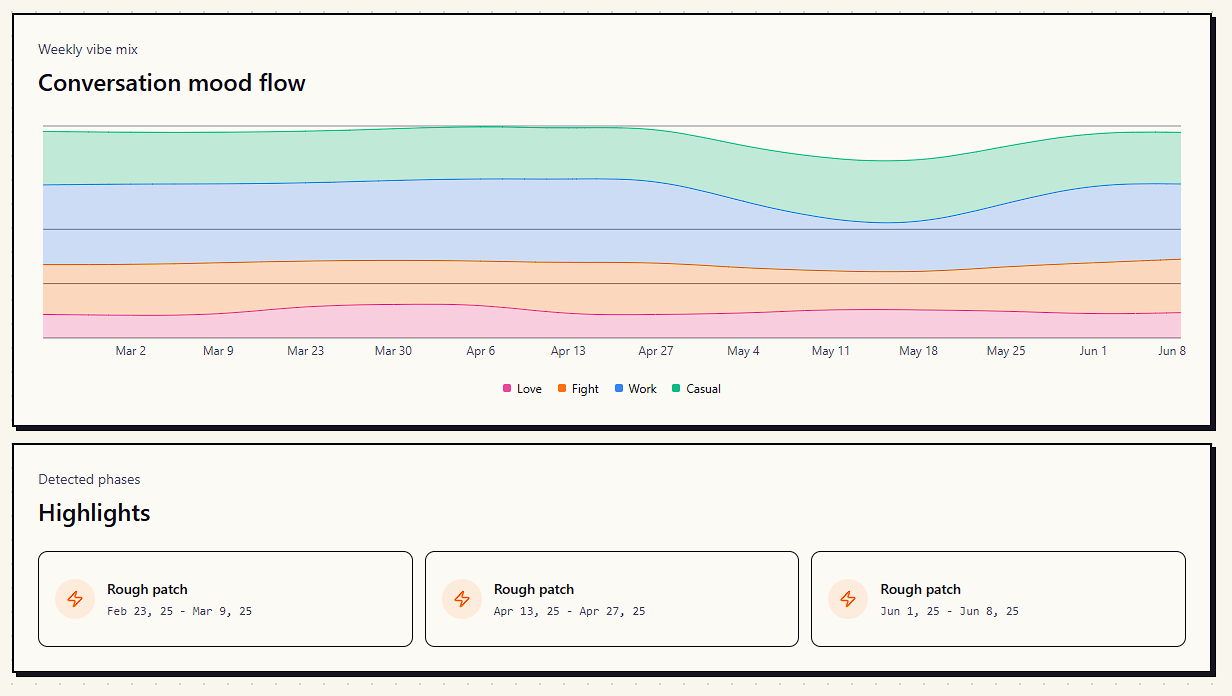
Task: Click the lightning icon on the first Rough patch card
Action: point(74,599)
